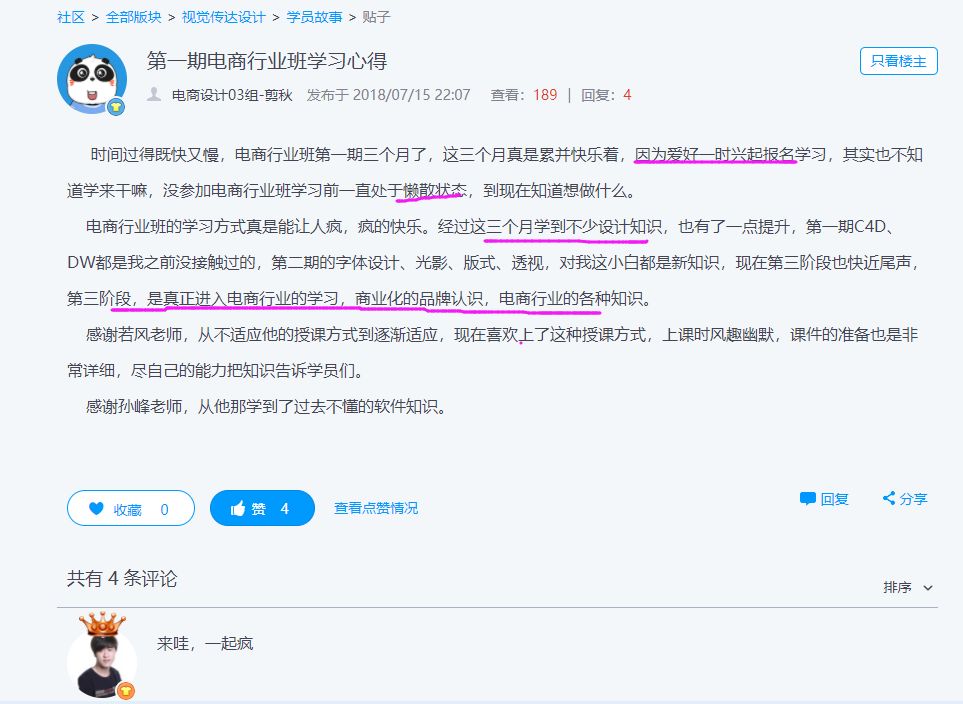Open 查看点赞情况 link
963x704 pixels.
point(376,508)
